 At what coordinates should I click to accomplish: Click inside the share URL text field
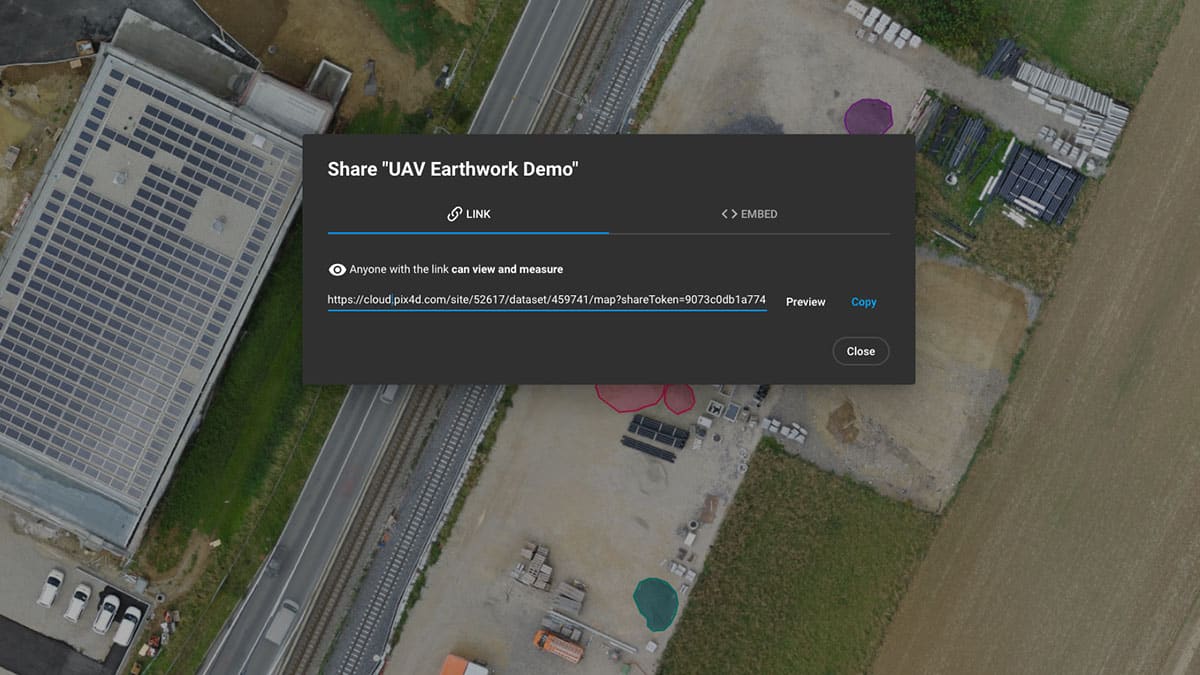546,300
